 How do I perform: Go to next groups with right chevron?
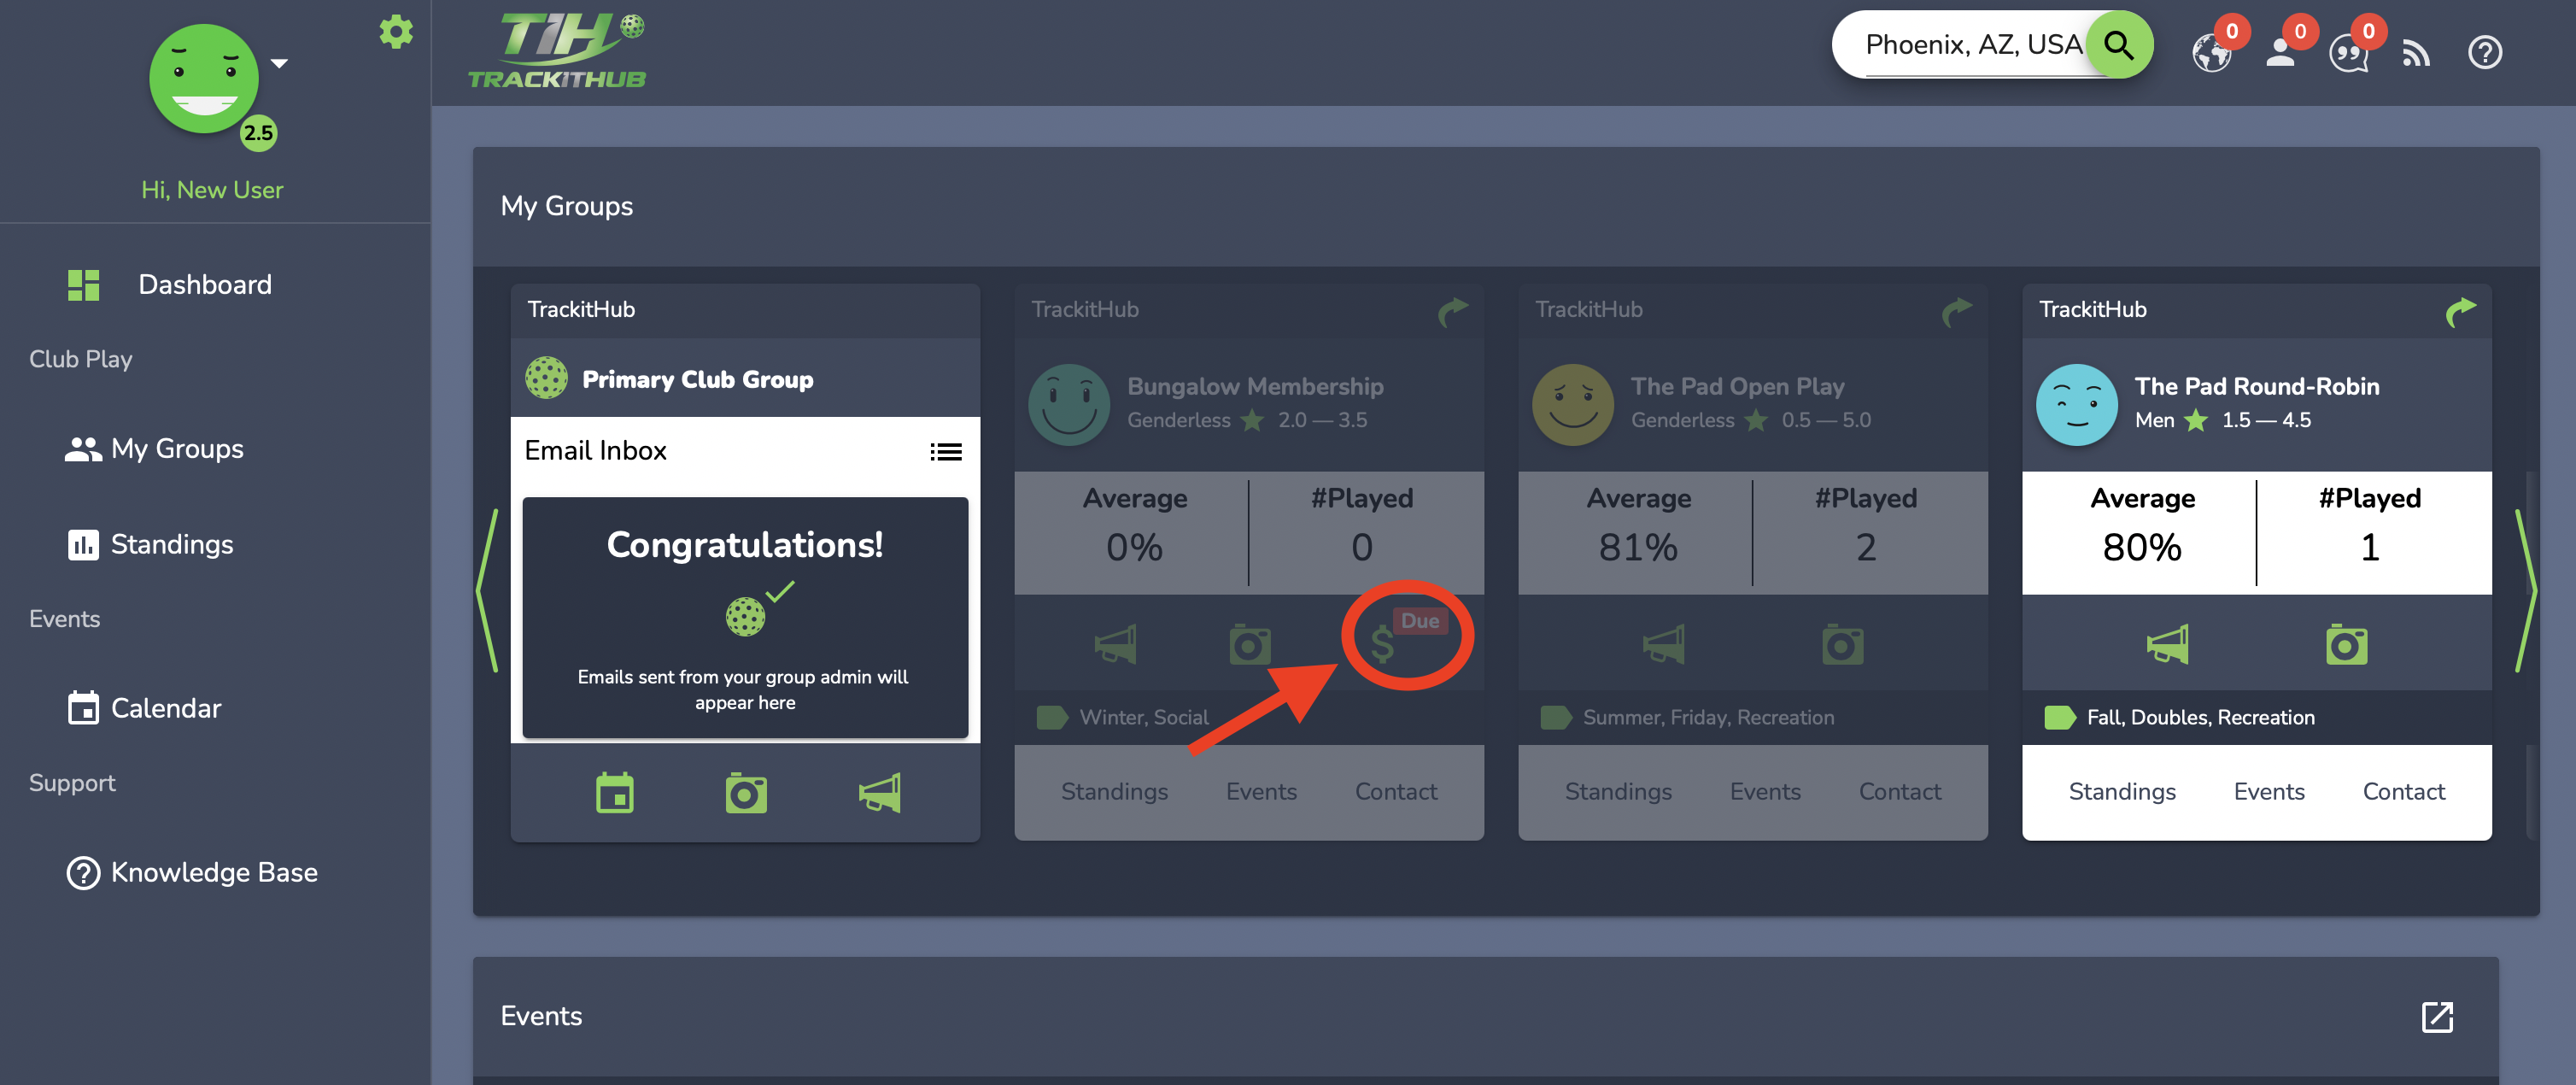2526,590
